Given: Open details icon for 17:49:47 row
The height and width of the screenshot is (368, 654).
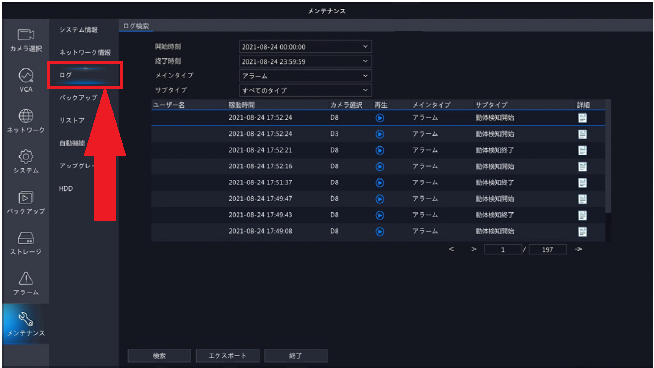Looking at the screenshot, I should pyautogui.click(x=583, y=199).
